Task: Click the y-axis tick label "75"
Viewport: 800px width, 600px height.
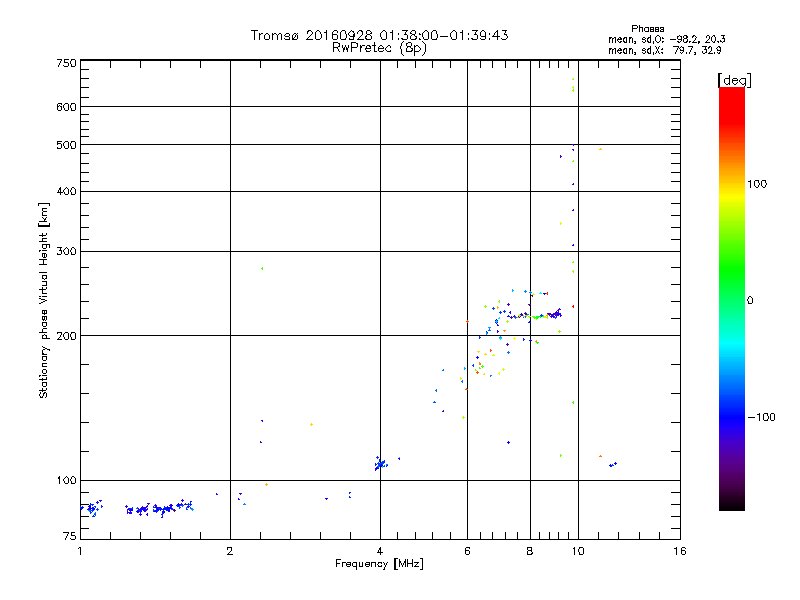Action: 70,536
